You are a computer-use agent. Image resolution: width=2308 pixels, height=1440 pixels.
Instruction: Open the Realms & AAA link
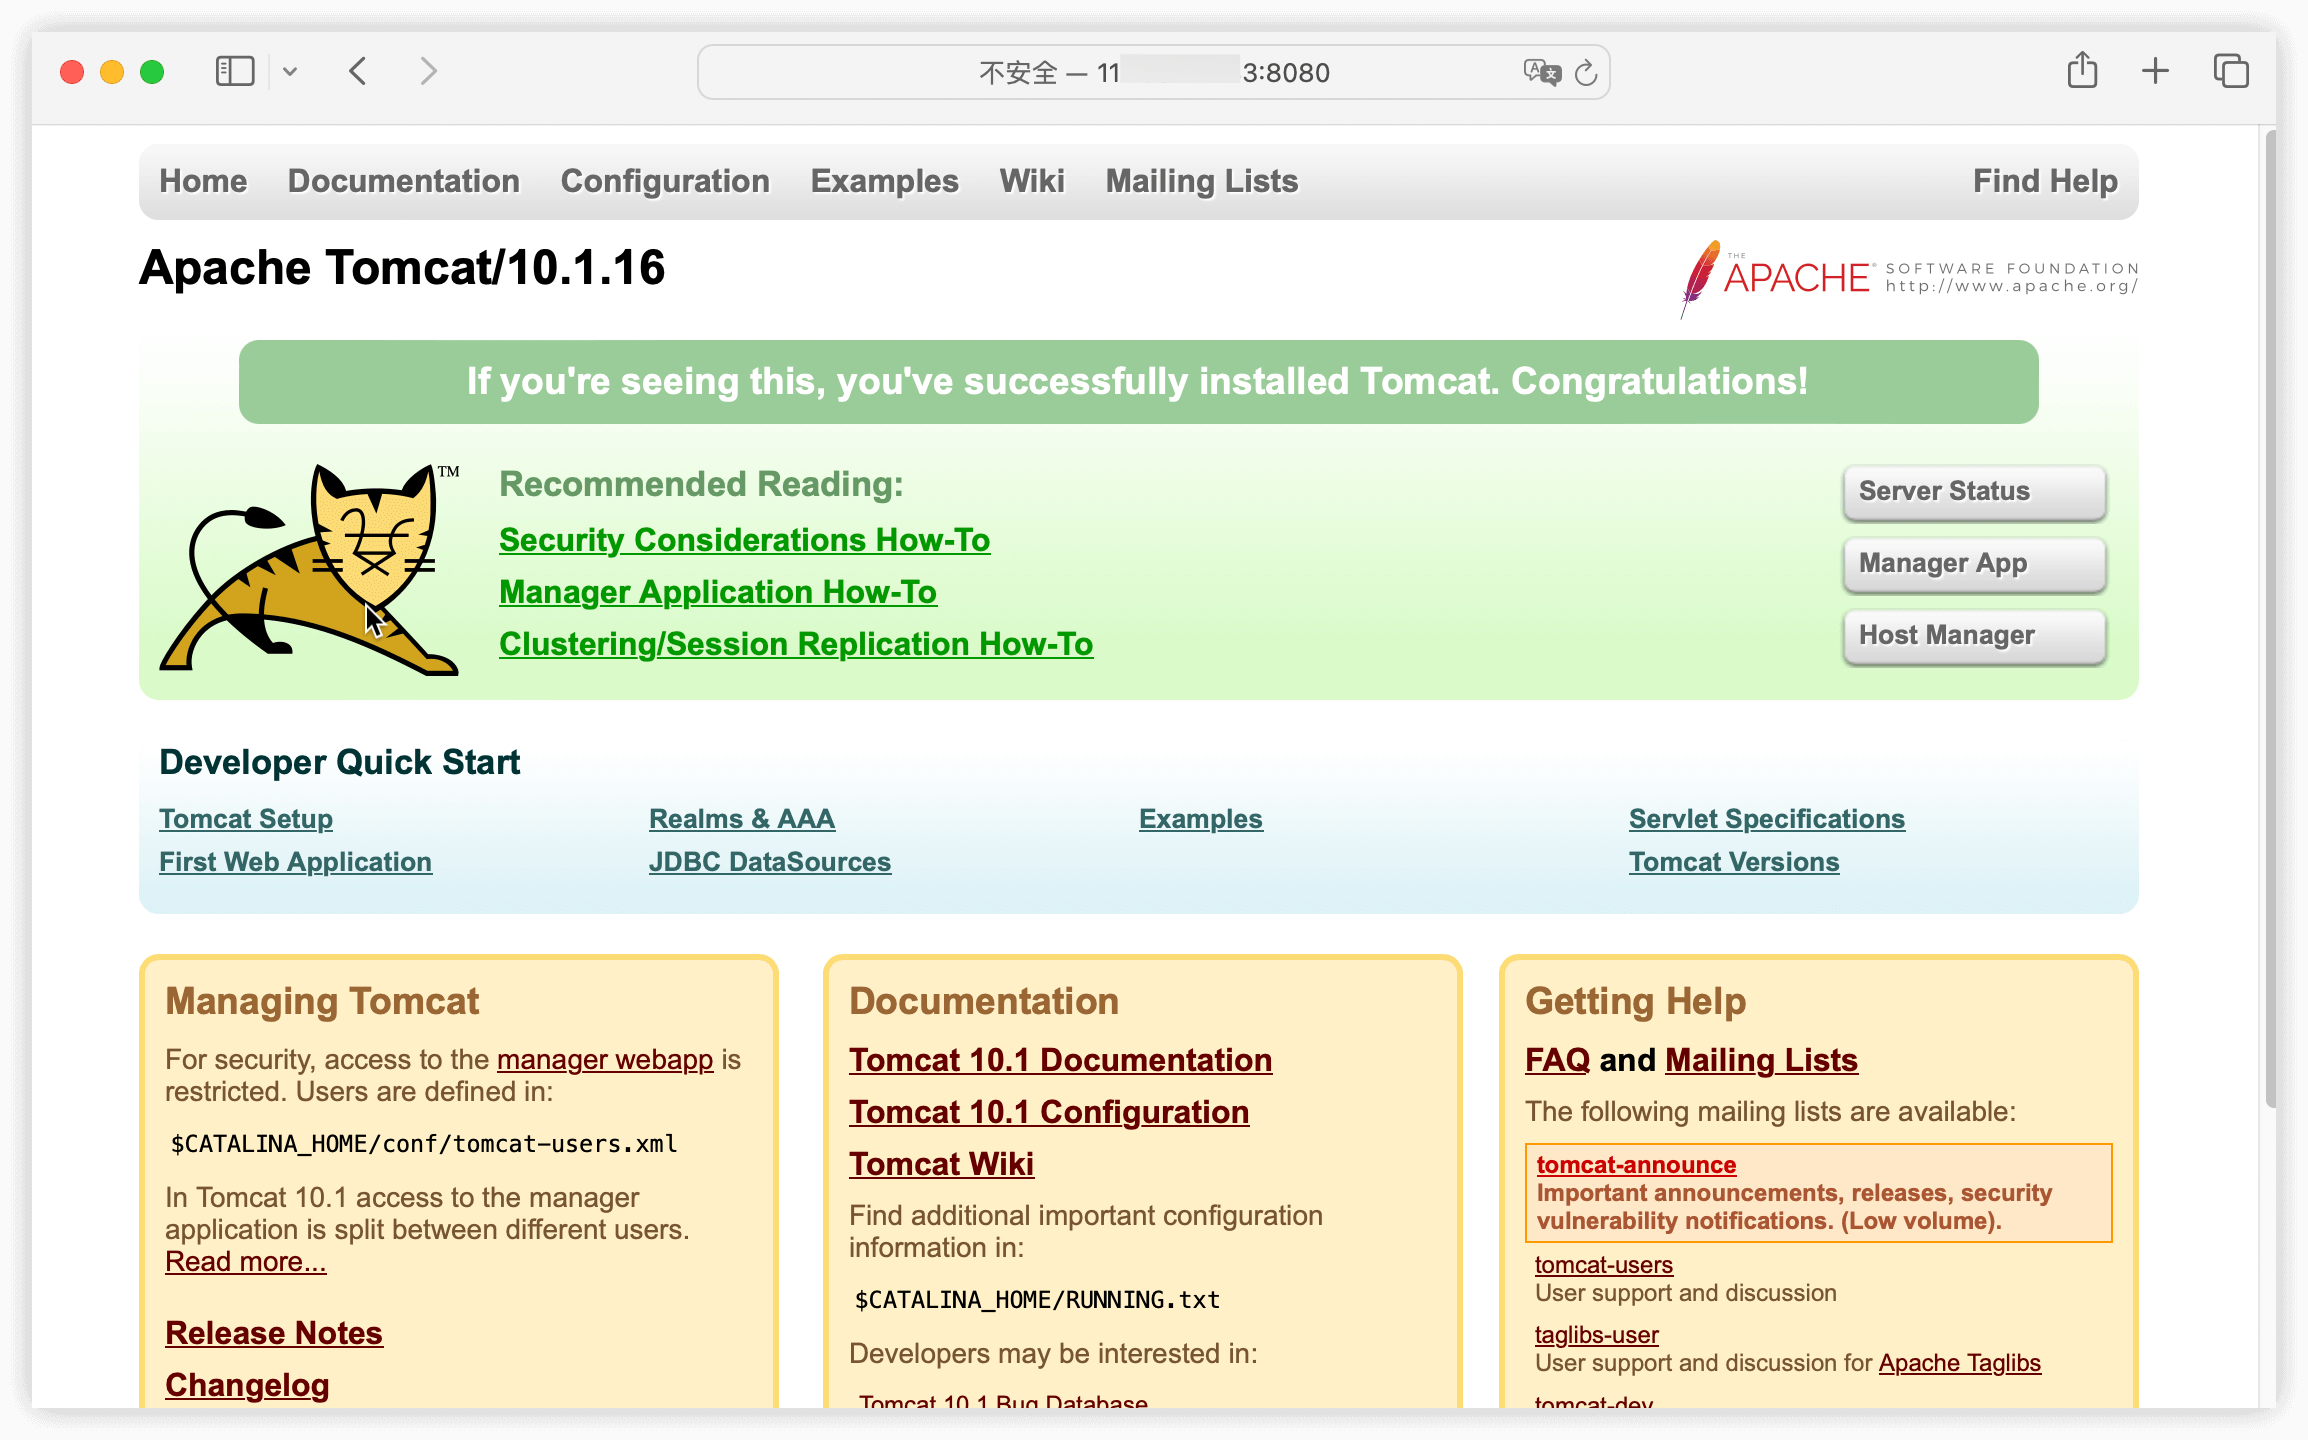(742, 819)
